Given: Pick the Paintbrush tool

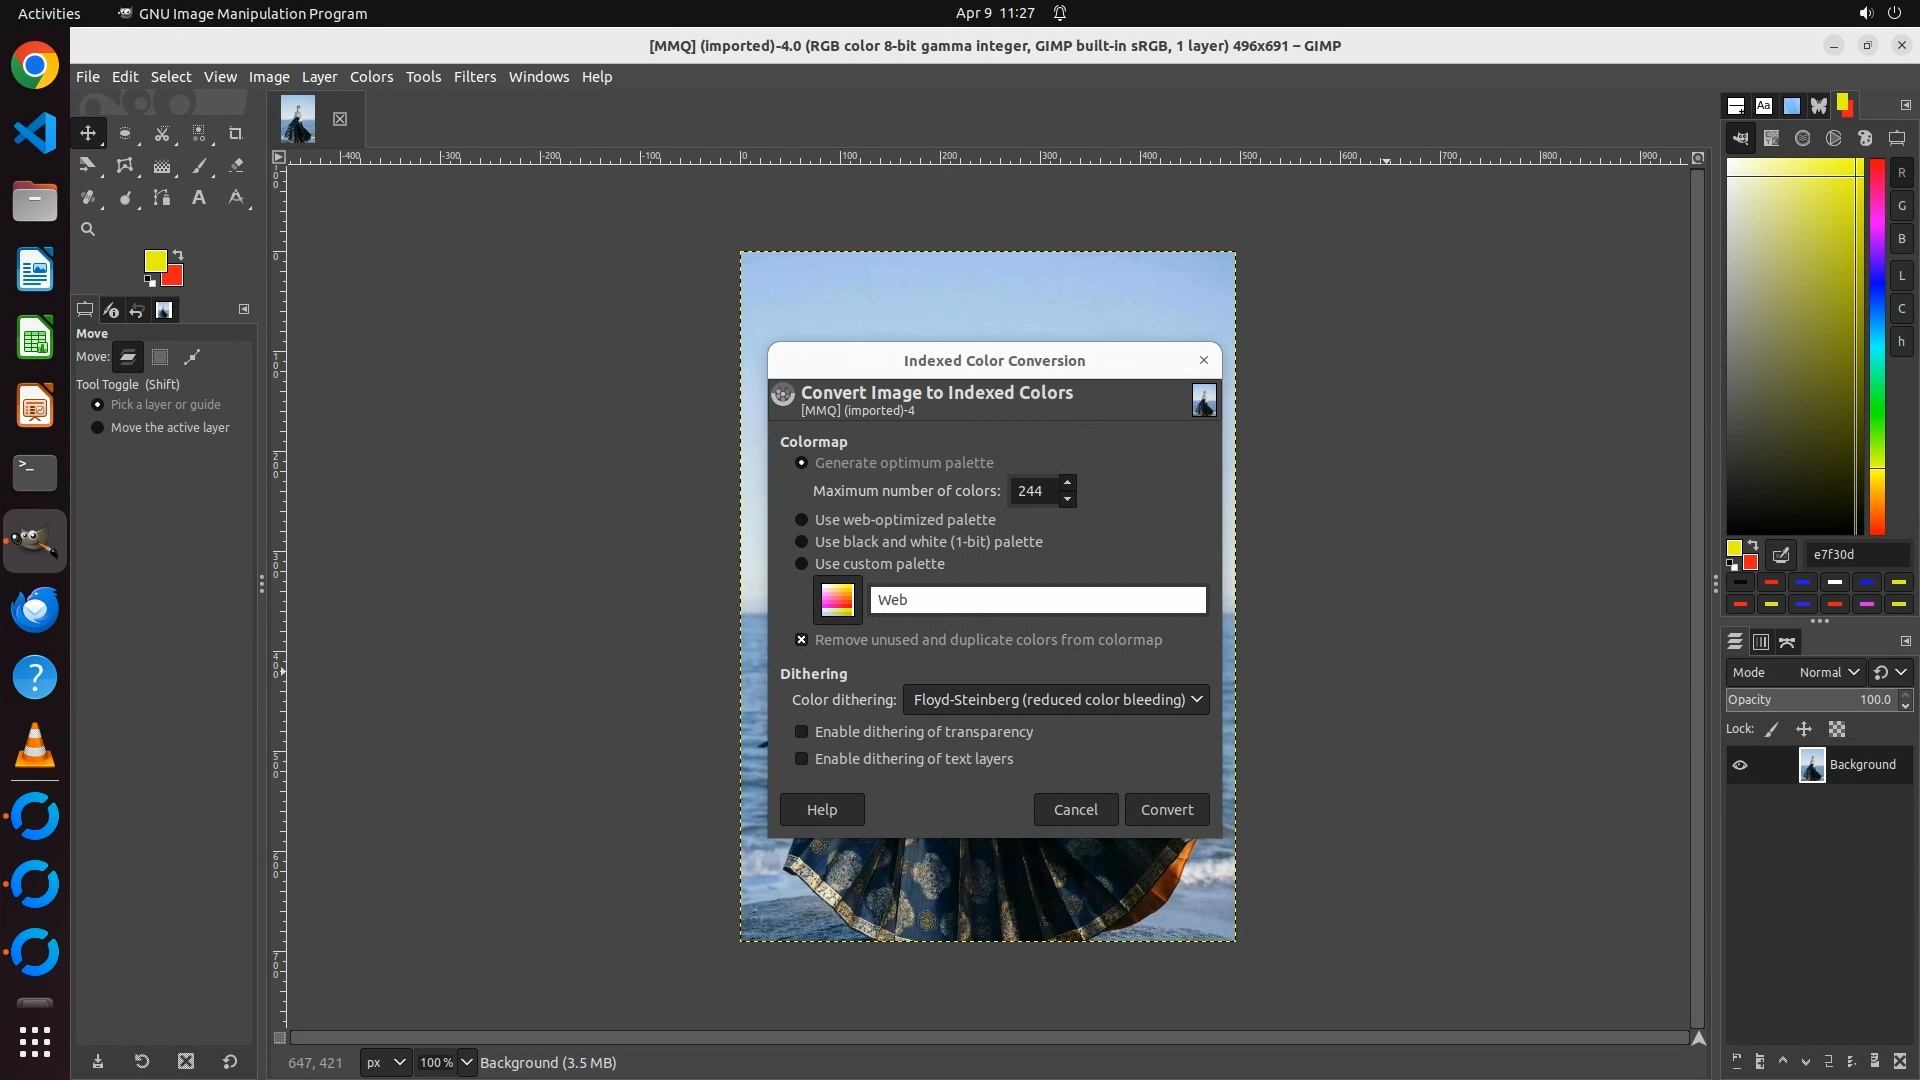Looking at the screenshot, I should coord(199,166).
